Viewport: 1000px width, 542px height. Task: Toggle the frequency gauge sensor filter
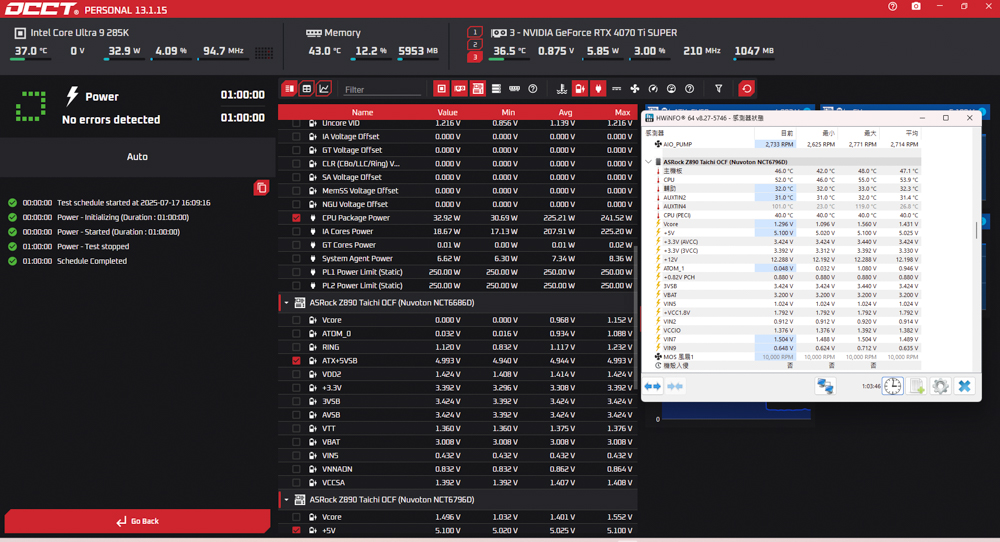point(653,89)
